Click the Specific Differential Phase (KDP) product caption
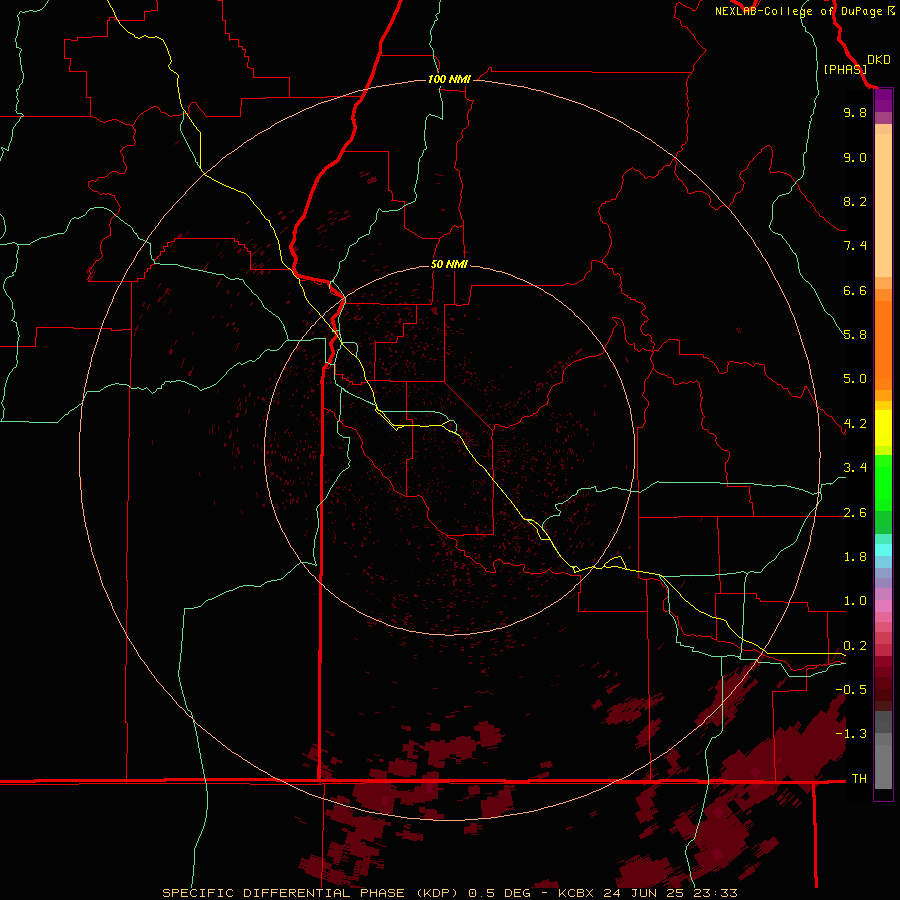Viewport: 900px width, 900px height. (x=449, y=893)
